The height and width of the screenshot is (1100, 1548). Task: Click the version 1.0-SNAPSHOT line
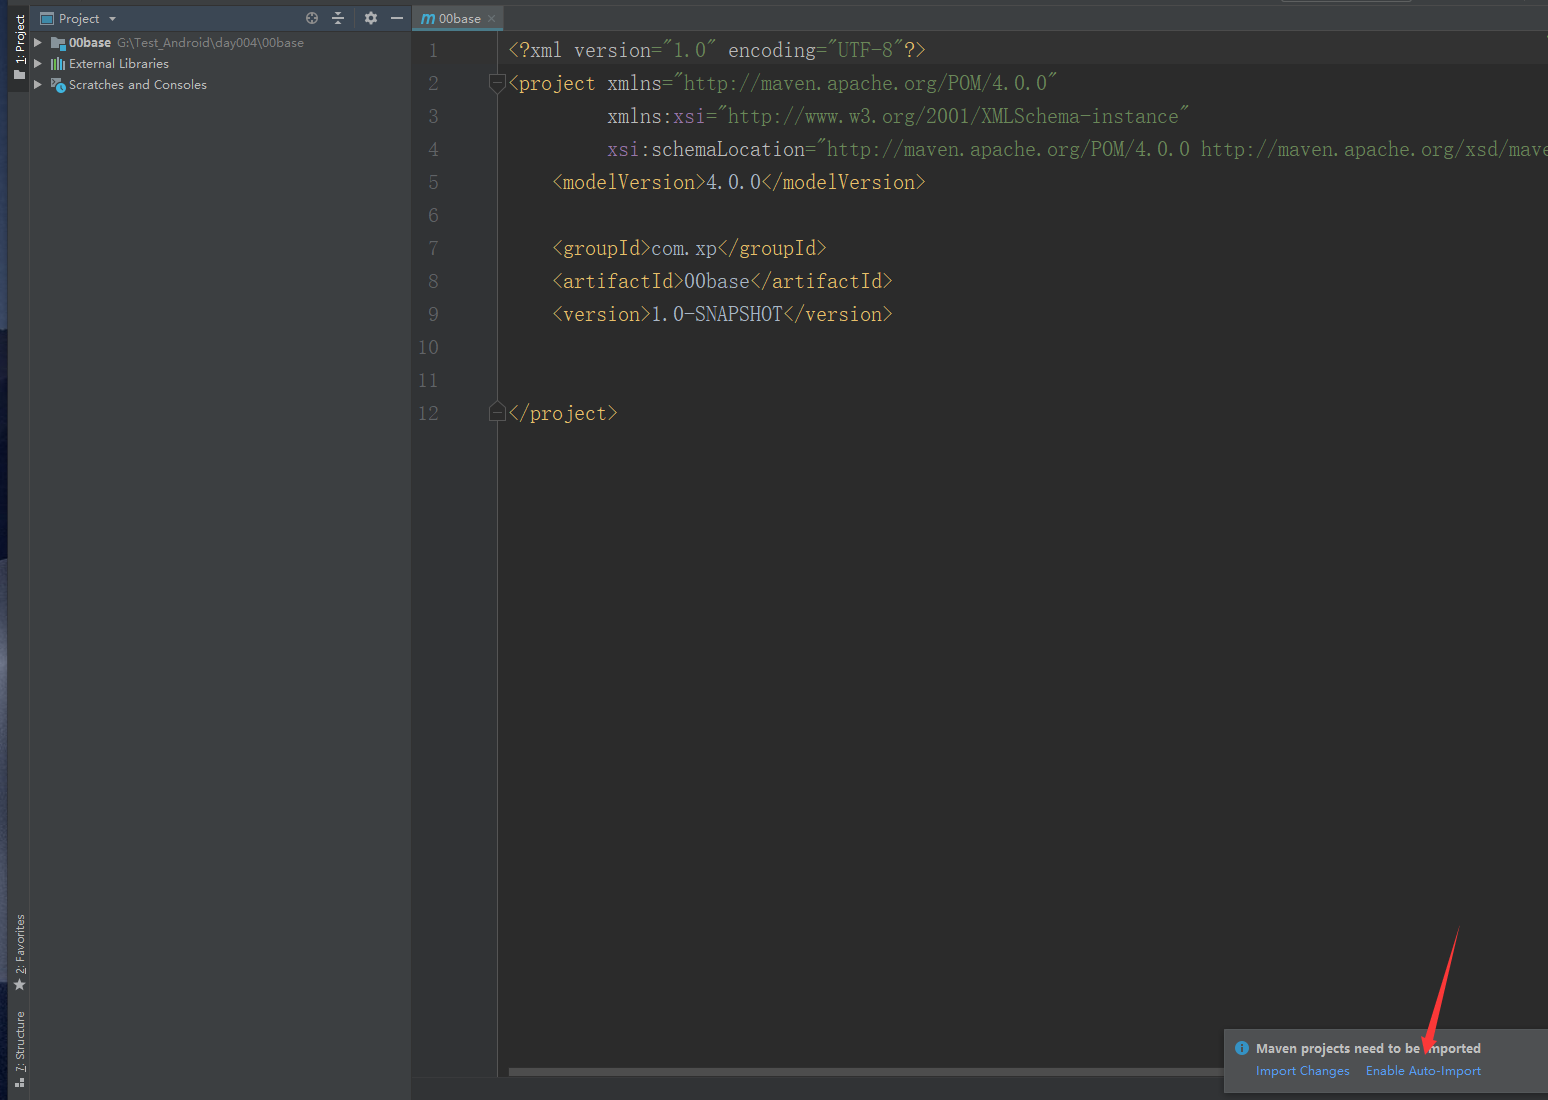[722, 314]
